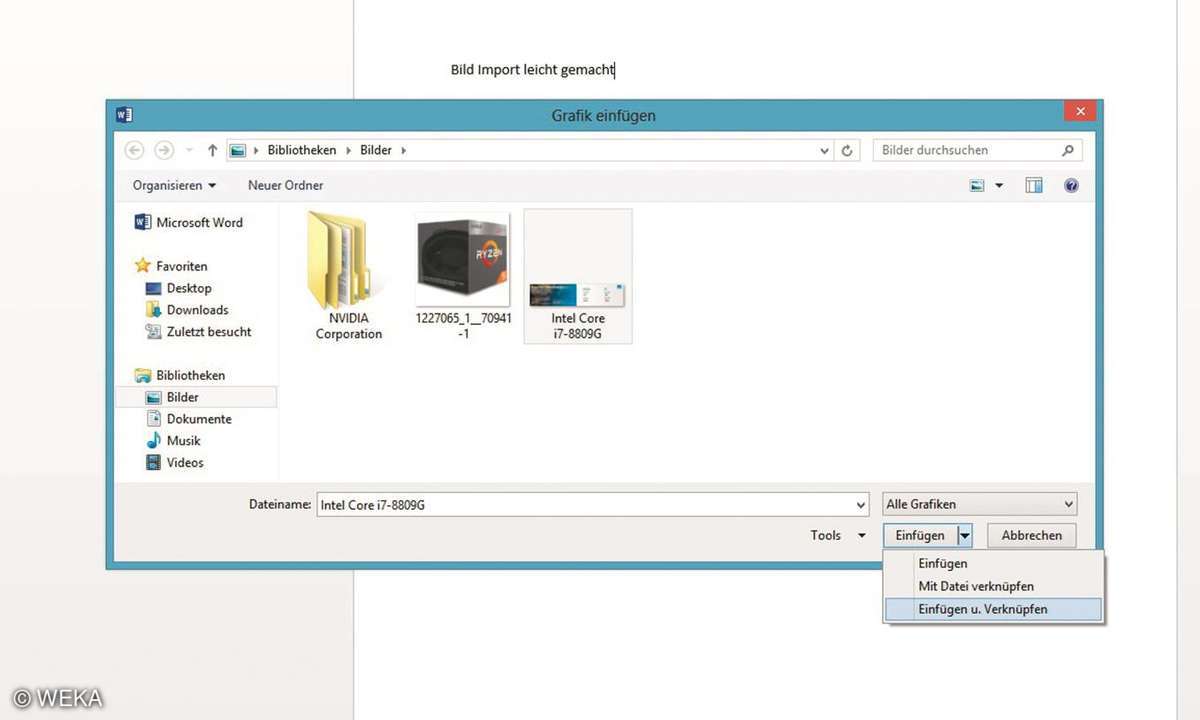The image size is (1200, 720).
Task: Select Favoriten in navigation pane
Action: pos(171,266)
